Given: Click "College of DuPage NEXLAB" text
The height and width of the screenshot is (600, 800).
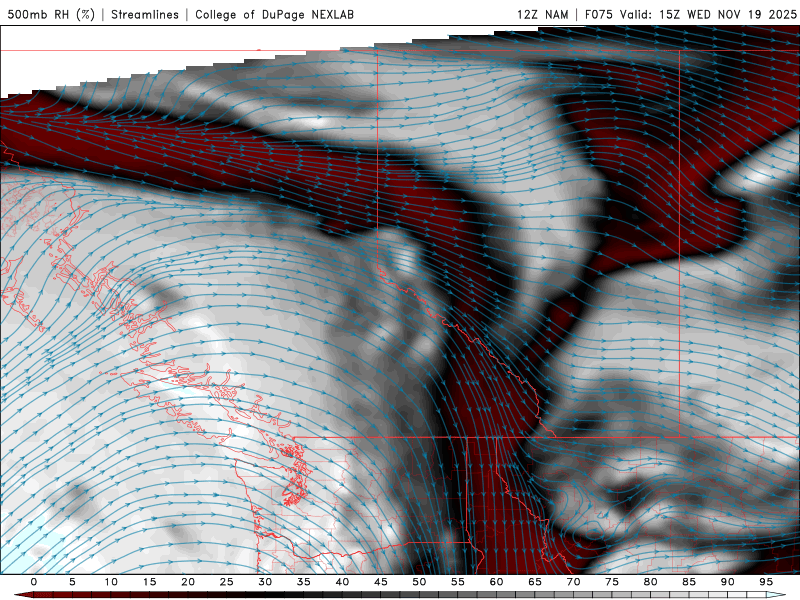Looking at the screenshot, I should (274, 14).
